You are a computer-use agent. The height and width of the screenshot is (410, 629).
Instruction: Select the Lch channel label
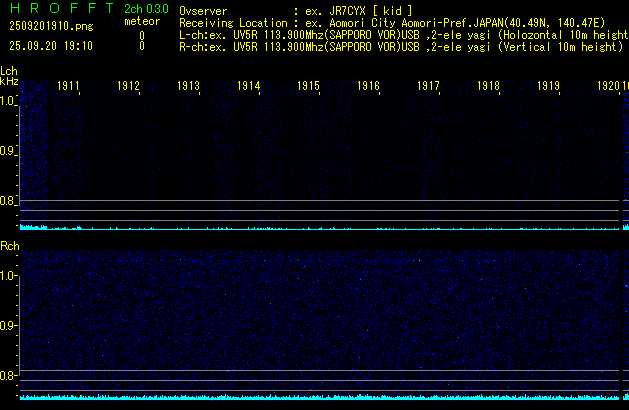(x=9, y=71)
